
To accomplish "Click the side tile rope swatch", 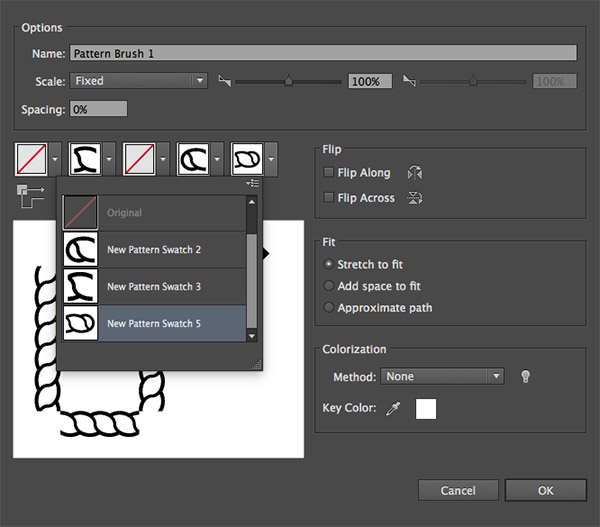I will 86,158.
